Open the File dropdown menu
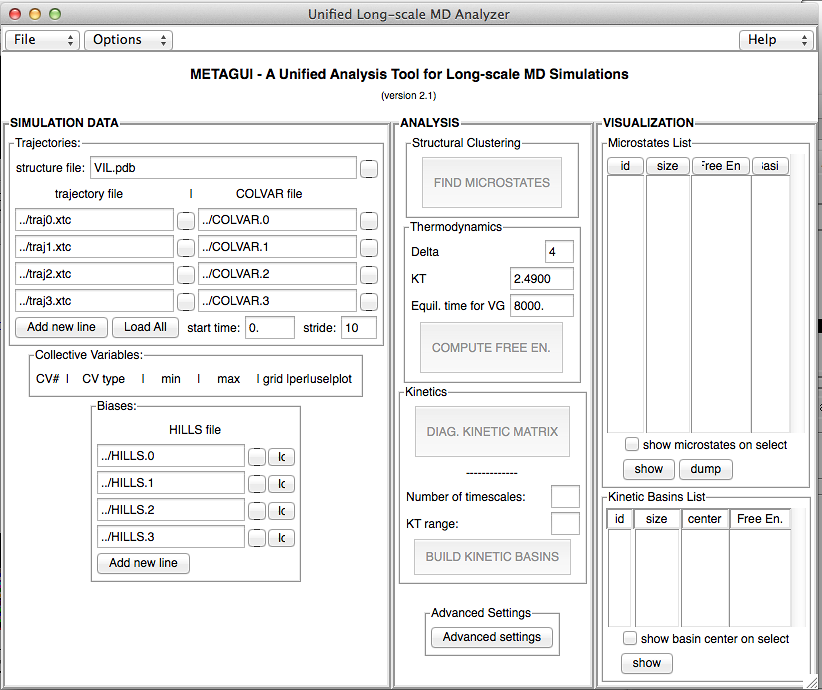 (43, 40)
